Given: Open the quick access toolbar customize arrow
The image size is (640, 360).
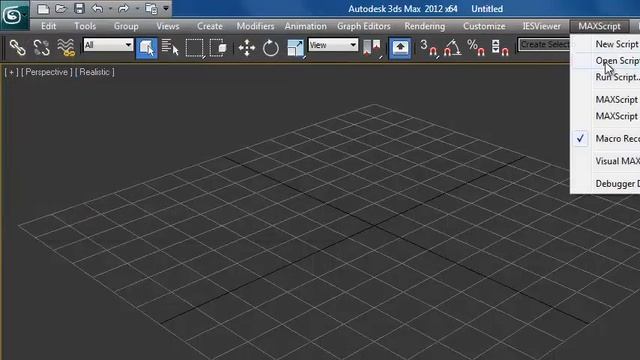Looking at the screenshot, I should coord(166,9).
